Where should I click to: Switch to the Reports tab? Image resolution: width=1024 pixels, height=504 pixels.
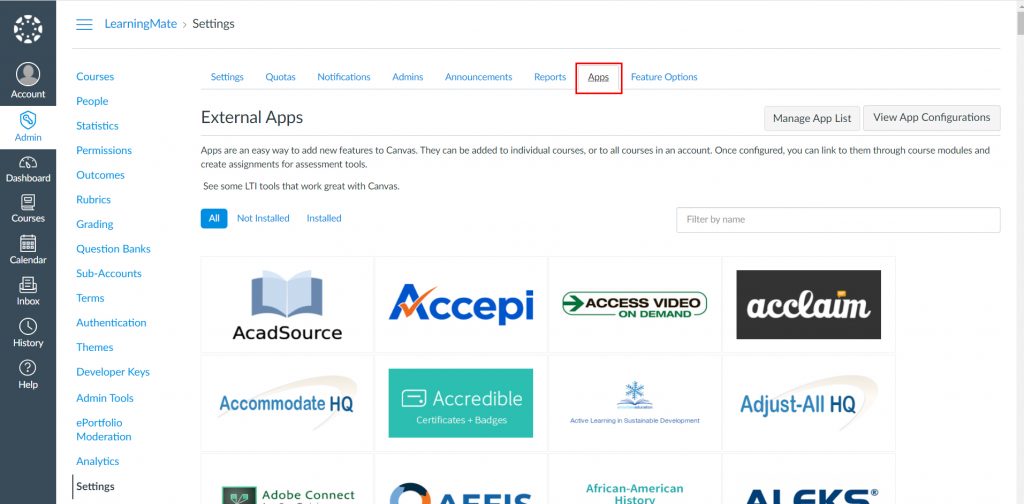click(550, 77)
